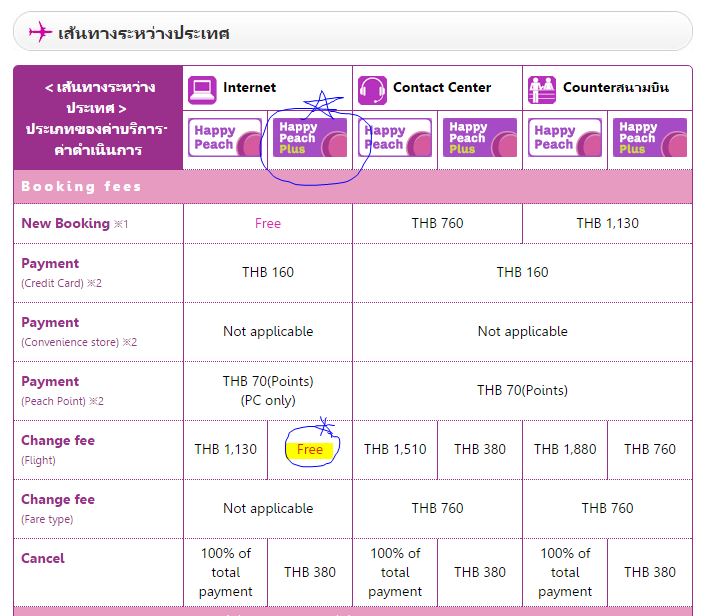Click Internet THB 380 cancel fee

click(310, 573)
